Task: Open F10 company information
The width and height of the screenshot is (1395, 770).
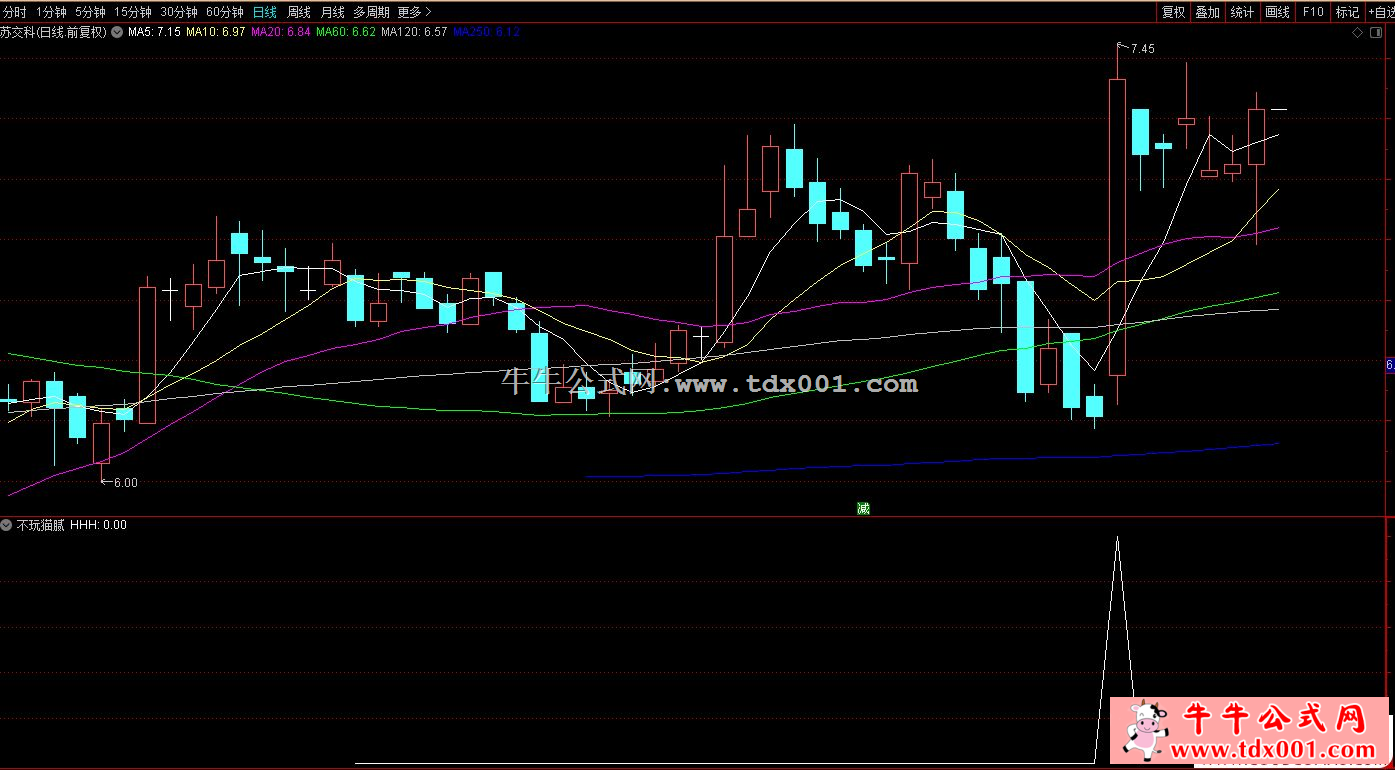Action: tap(1313, 12)
